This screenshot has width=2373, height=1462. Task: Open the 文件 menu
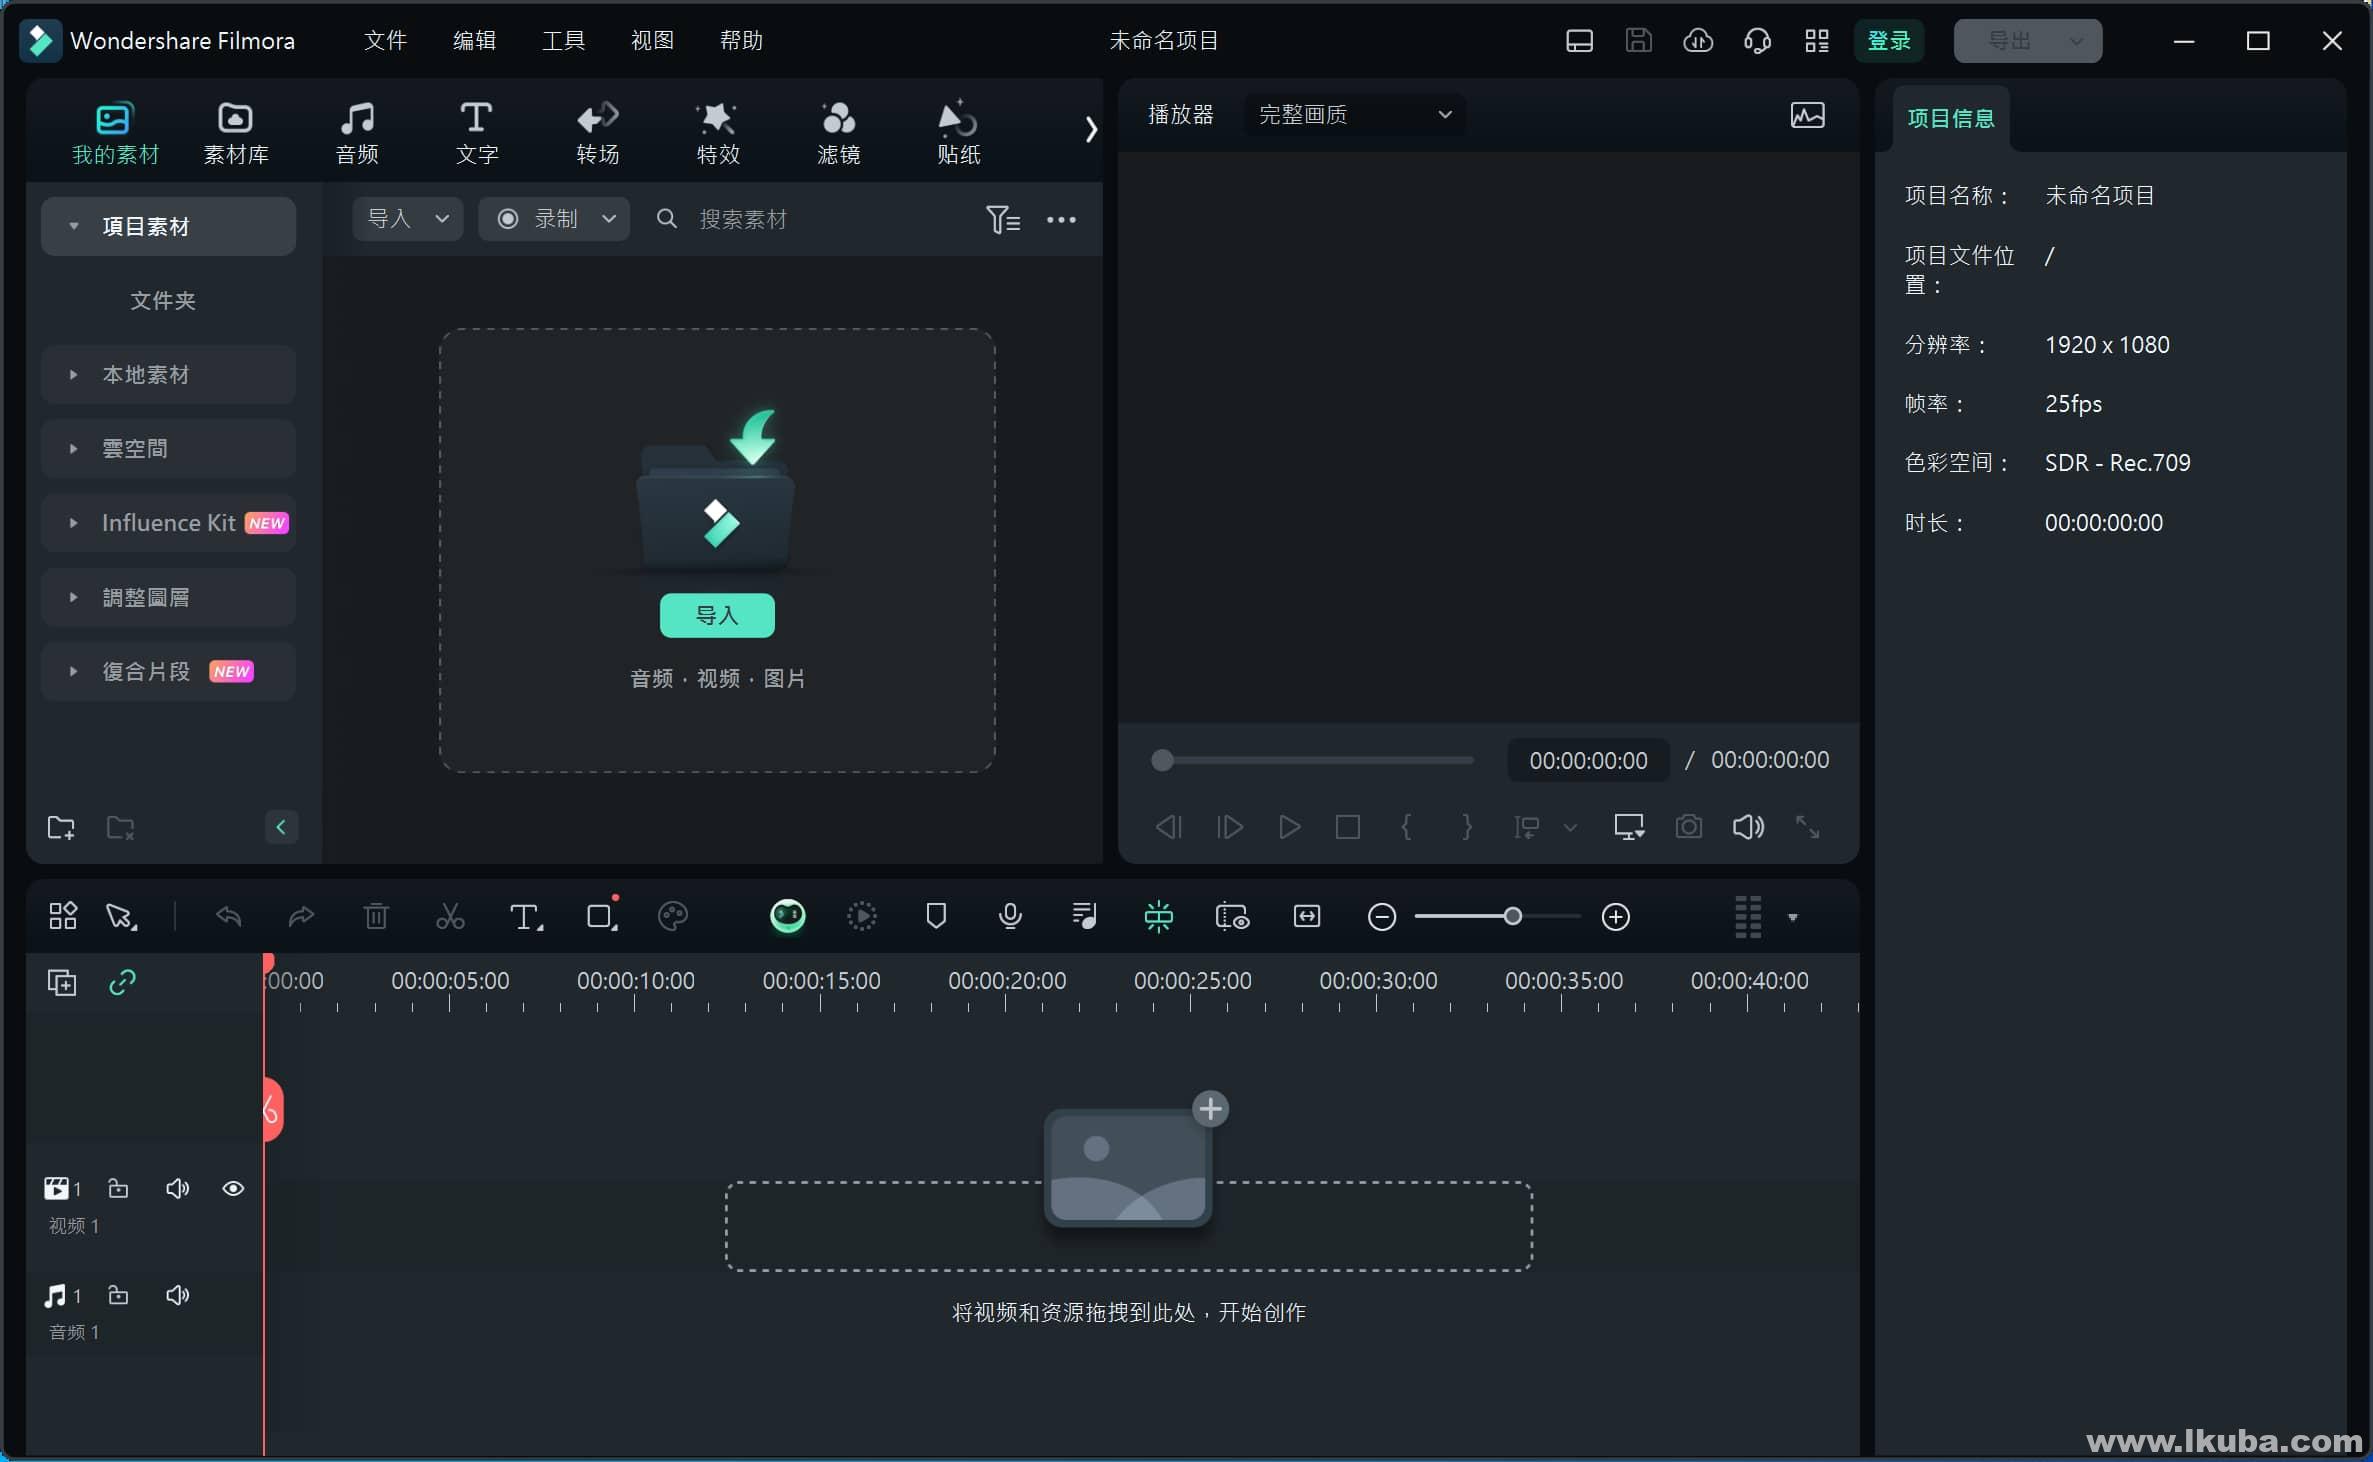tap(385, 40)
